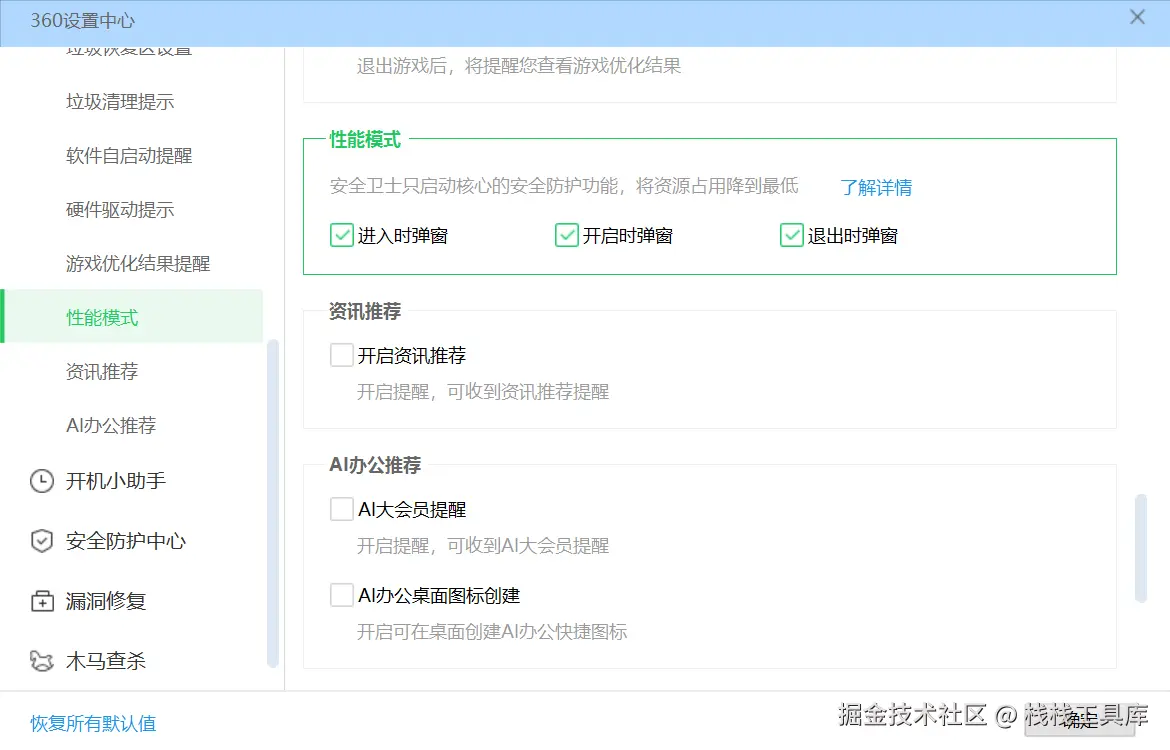This screenshot has width=1170, height=750.
Task: Enable the AI办公桌面图标创建 checkbox
Action: pos(342,596)
